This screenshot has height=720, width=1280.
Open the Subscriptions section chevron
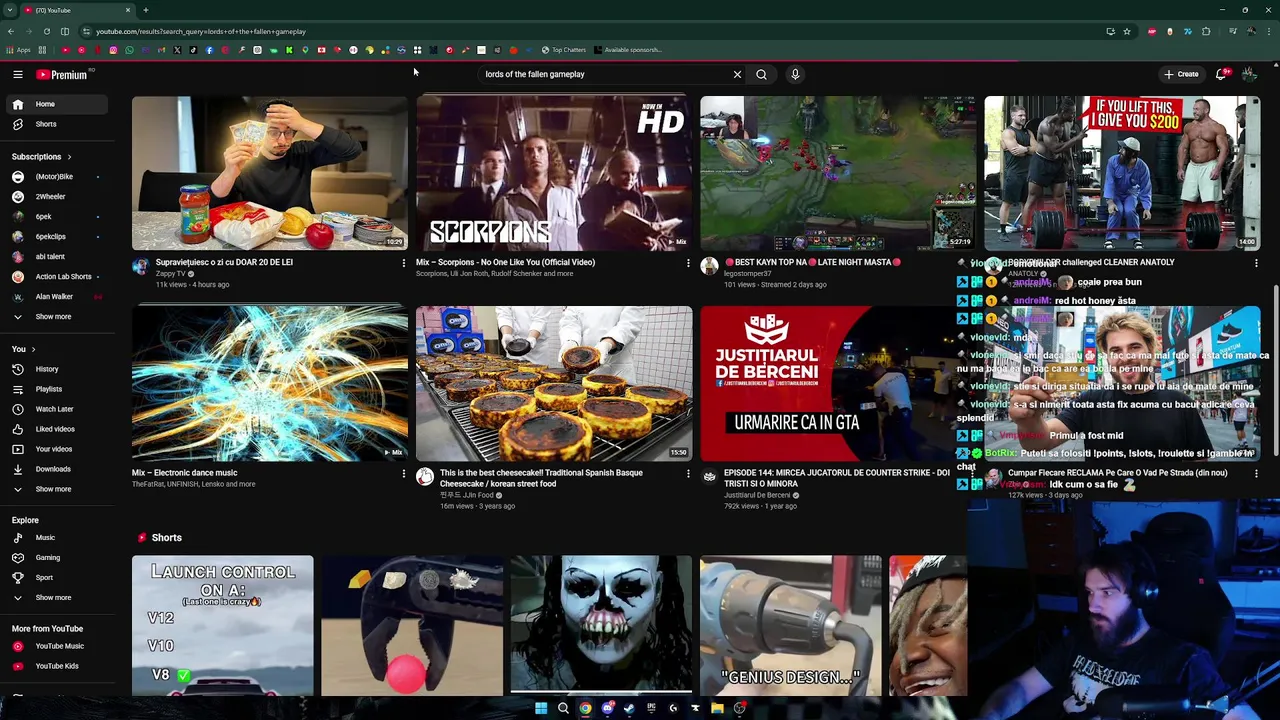tap(69, 157)
